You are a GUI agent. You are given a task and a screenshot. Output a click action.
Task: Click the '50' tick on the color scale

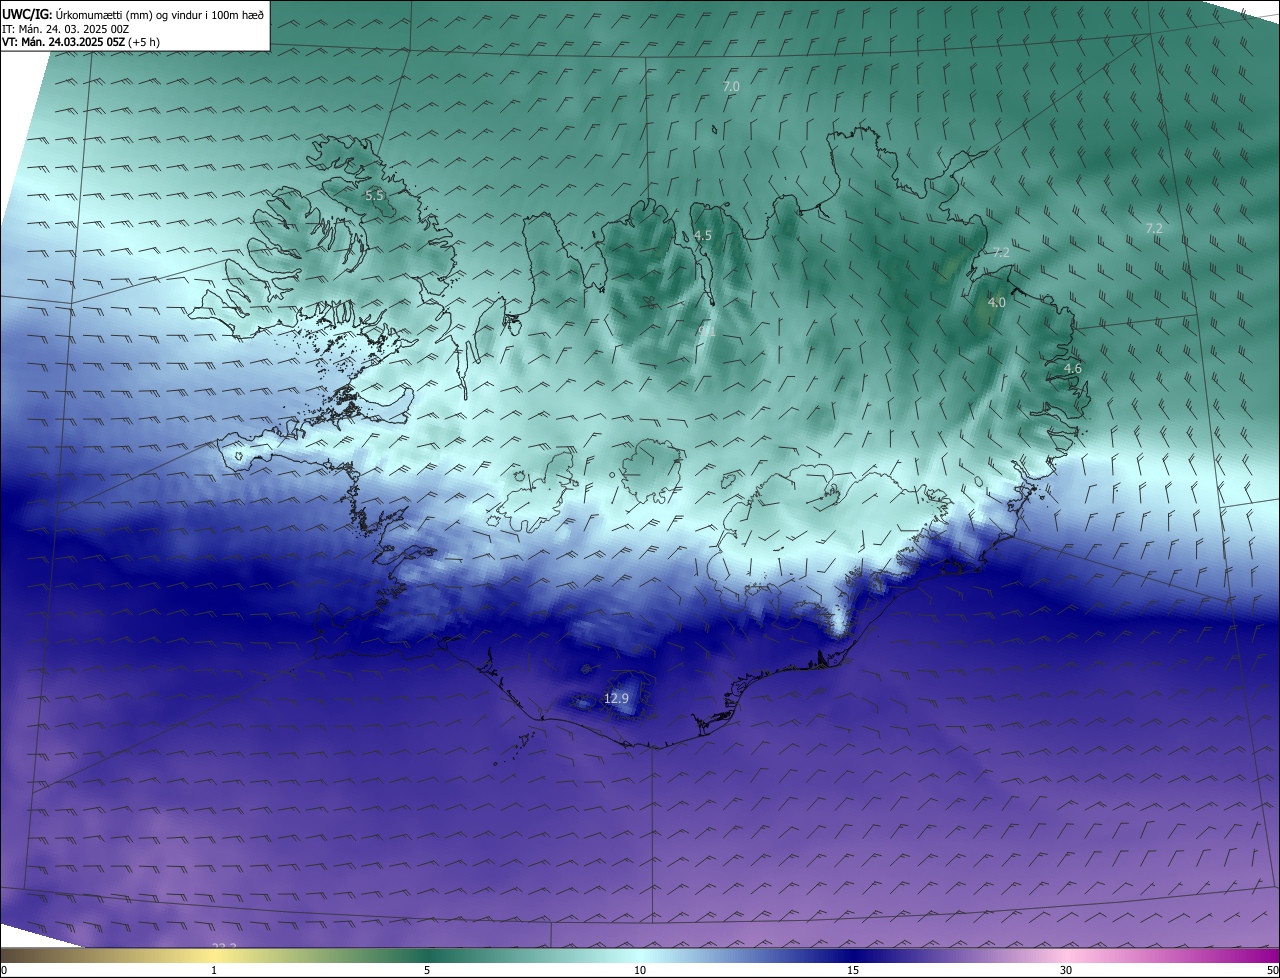tap(1272, 970)
